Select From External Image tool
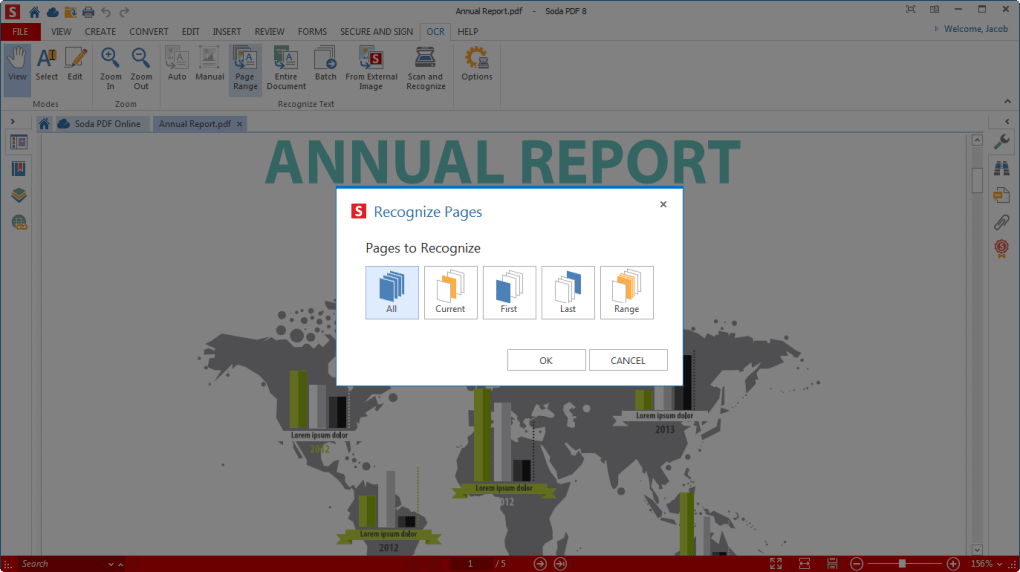Screen dimensions: 1020x572 (371, 69)
